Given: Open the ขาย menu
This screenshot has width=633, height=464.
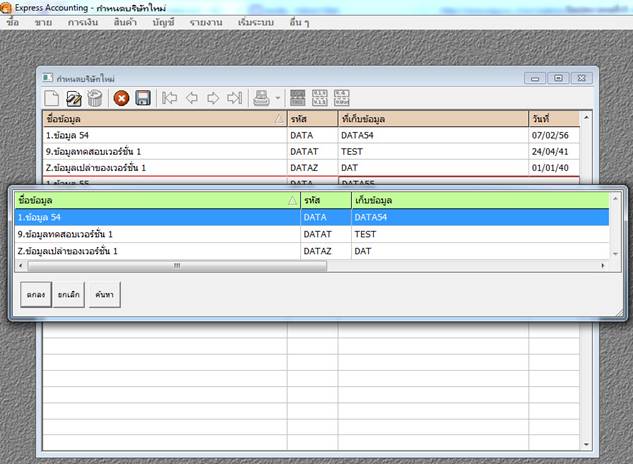Looking at the screenshot, I should (43, 21).
